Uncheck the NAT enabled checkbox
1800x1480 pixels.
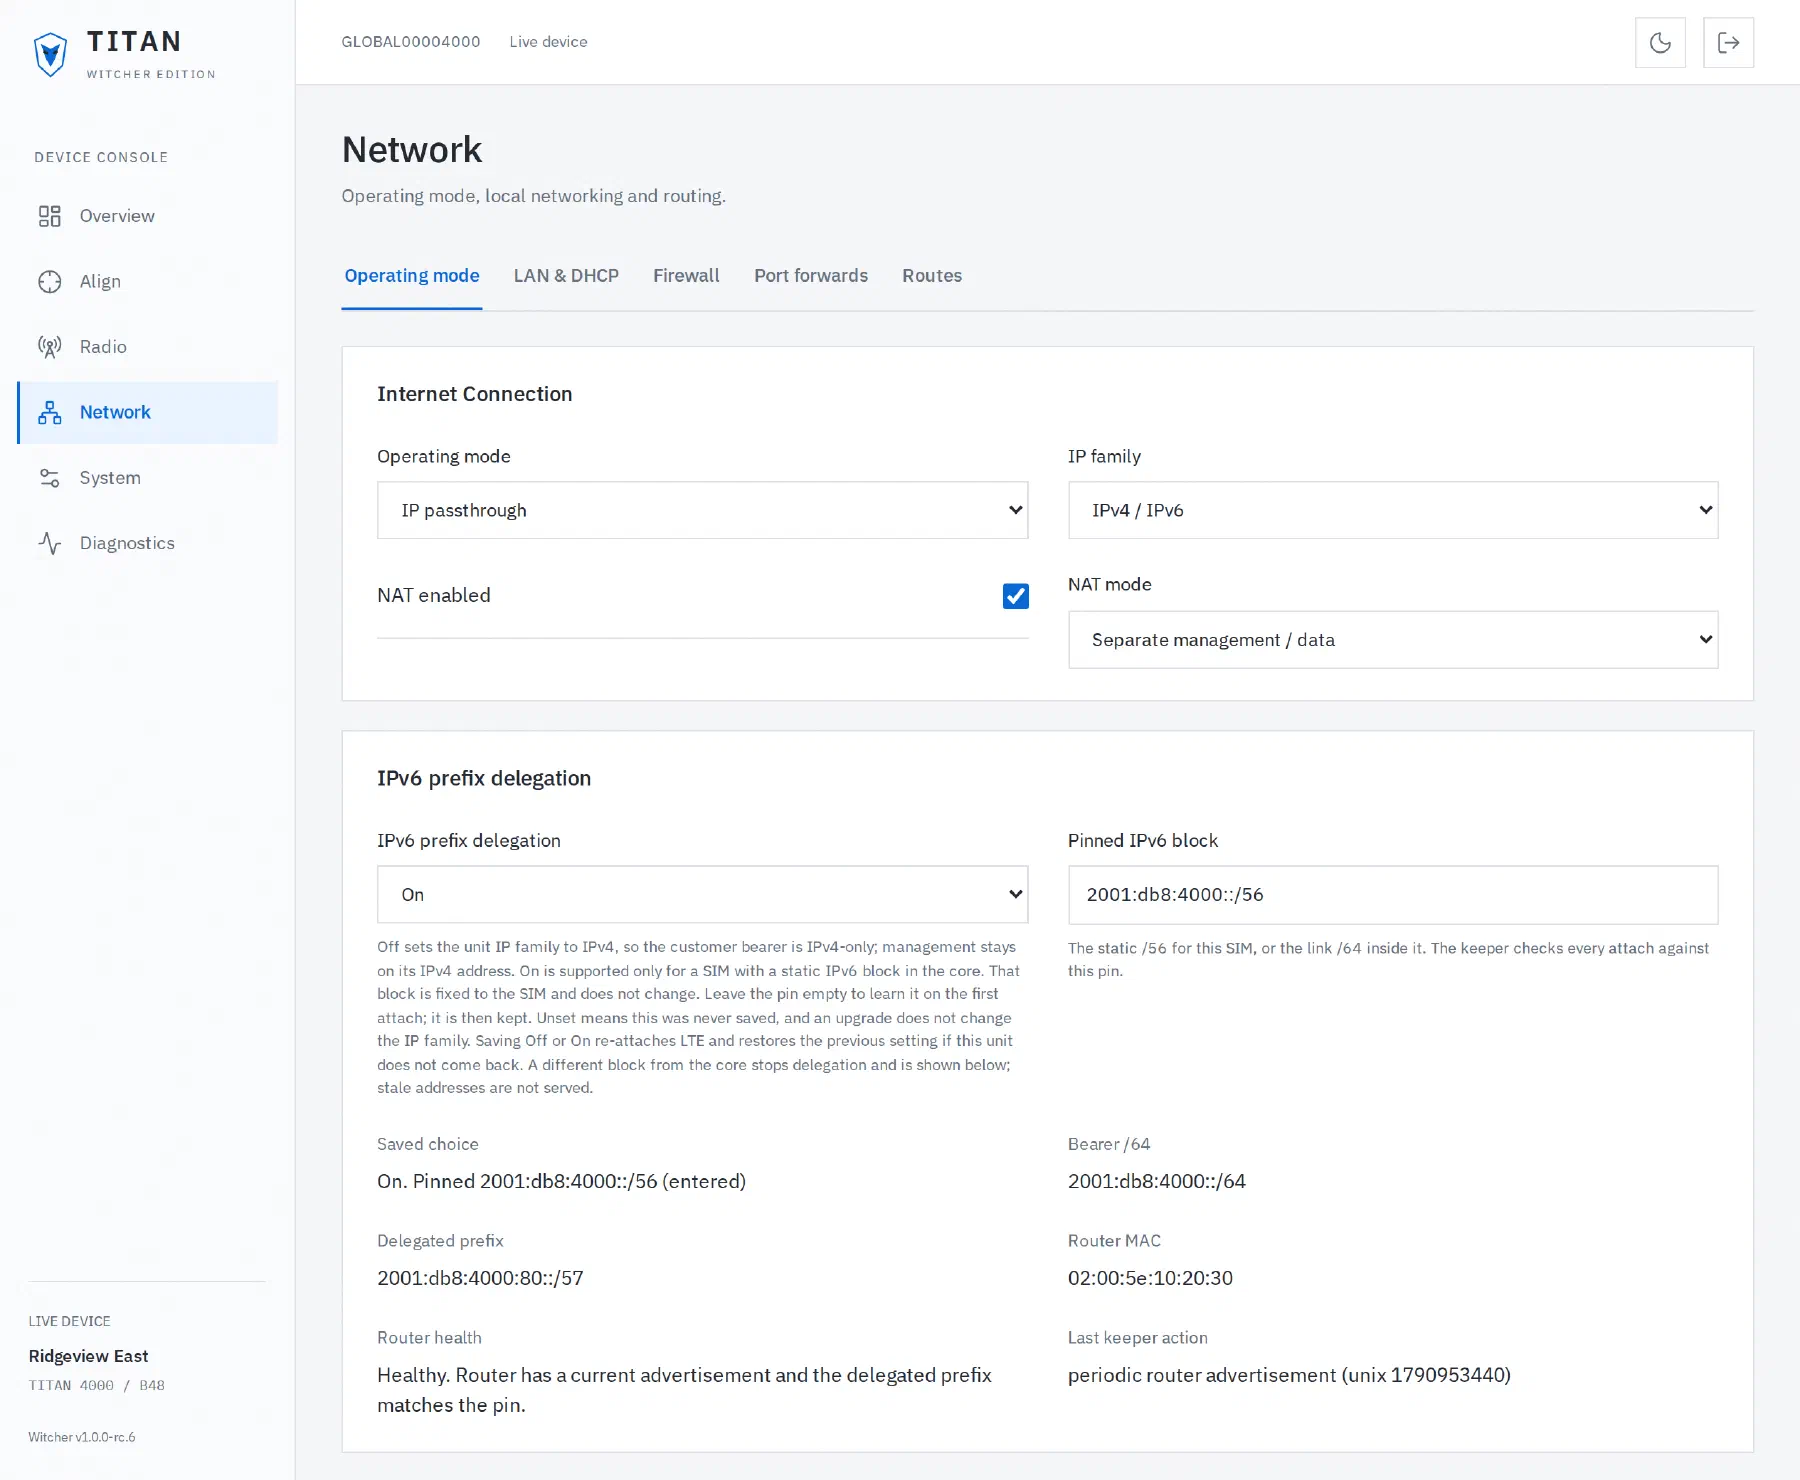point(1015,596)
